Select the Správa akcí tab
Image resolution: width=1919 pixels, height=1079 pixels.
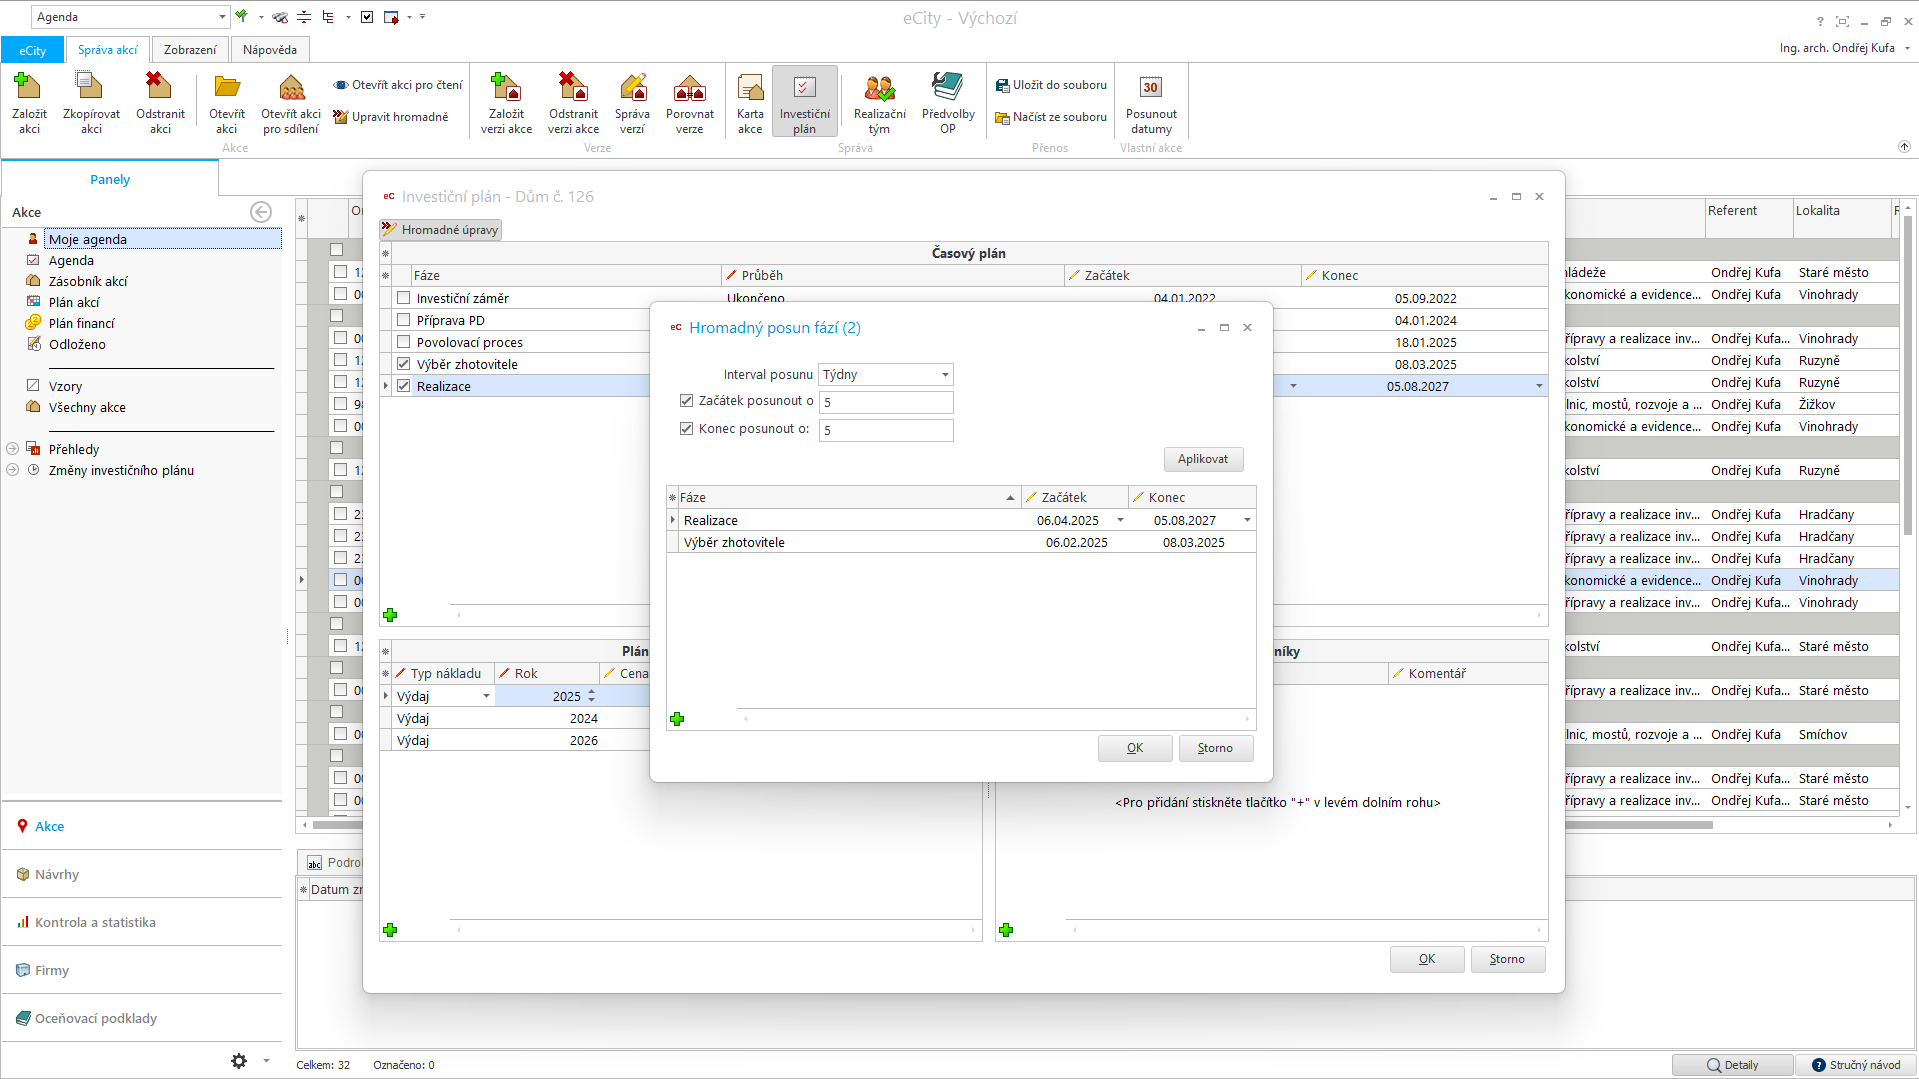click(108, 50)
